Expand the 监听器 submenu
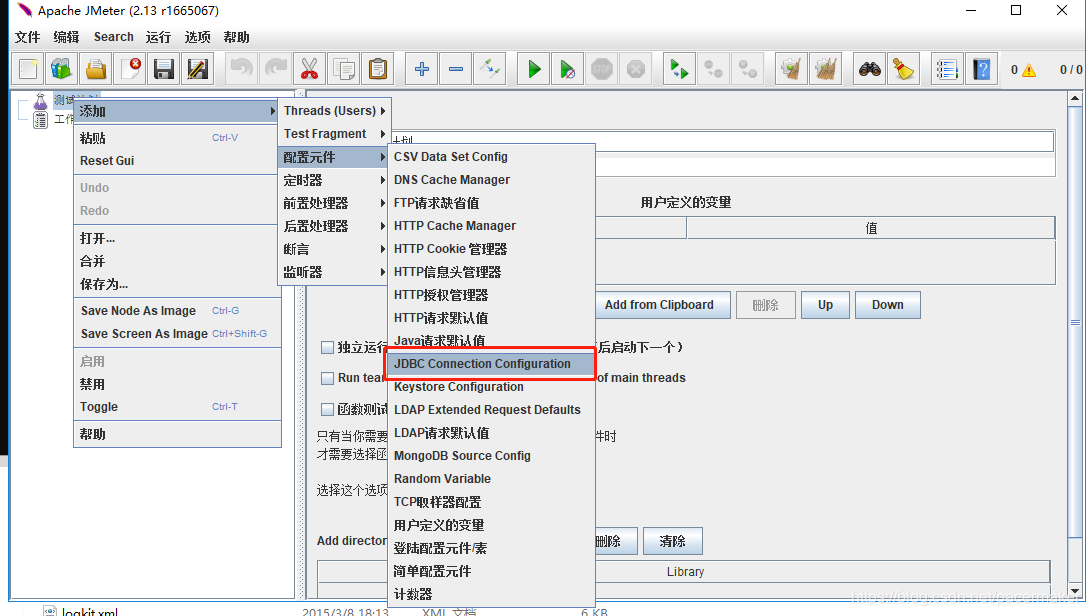Screen dimensions: 1091x616 (334, 272)
